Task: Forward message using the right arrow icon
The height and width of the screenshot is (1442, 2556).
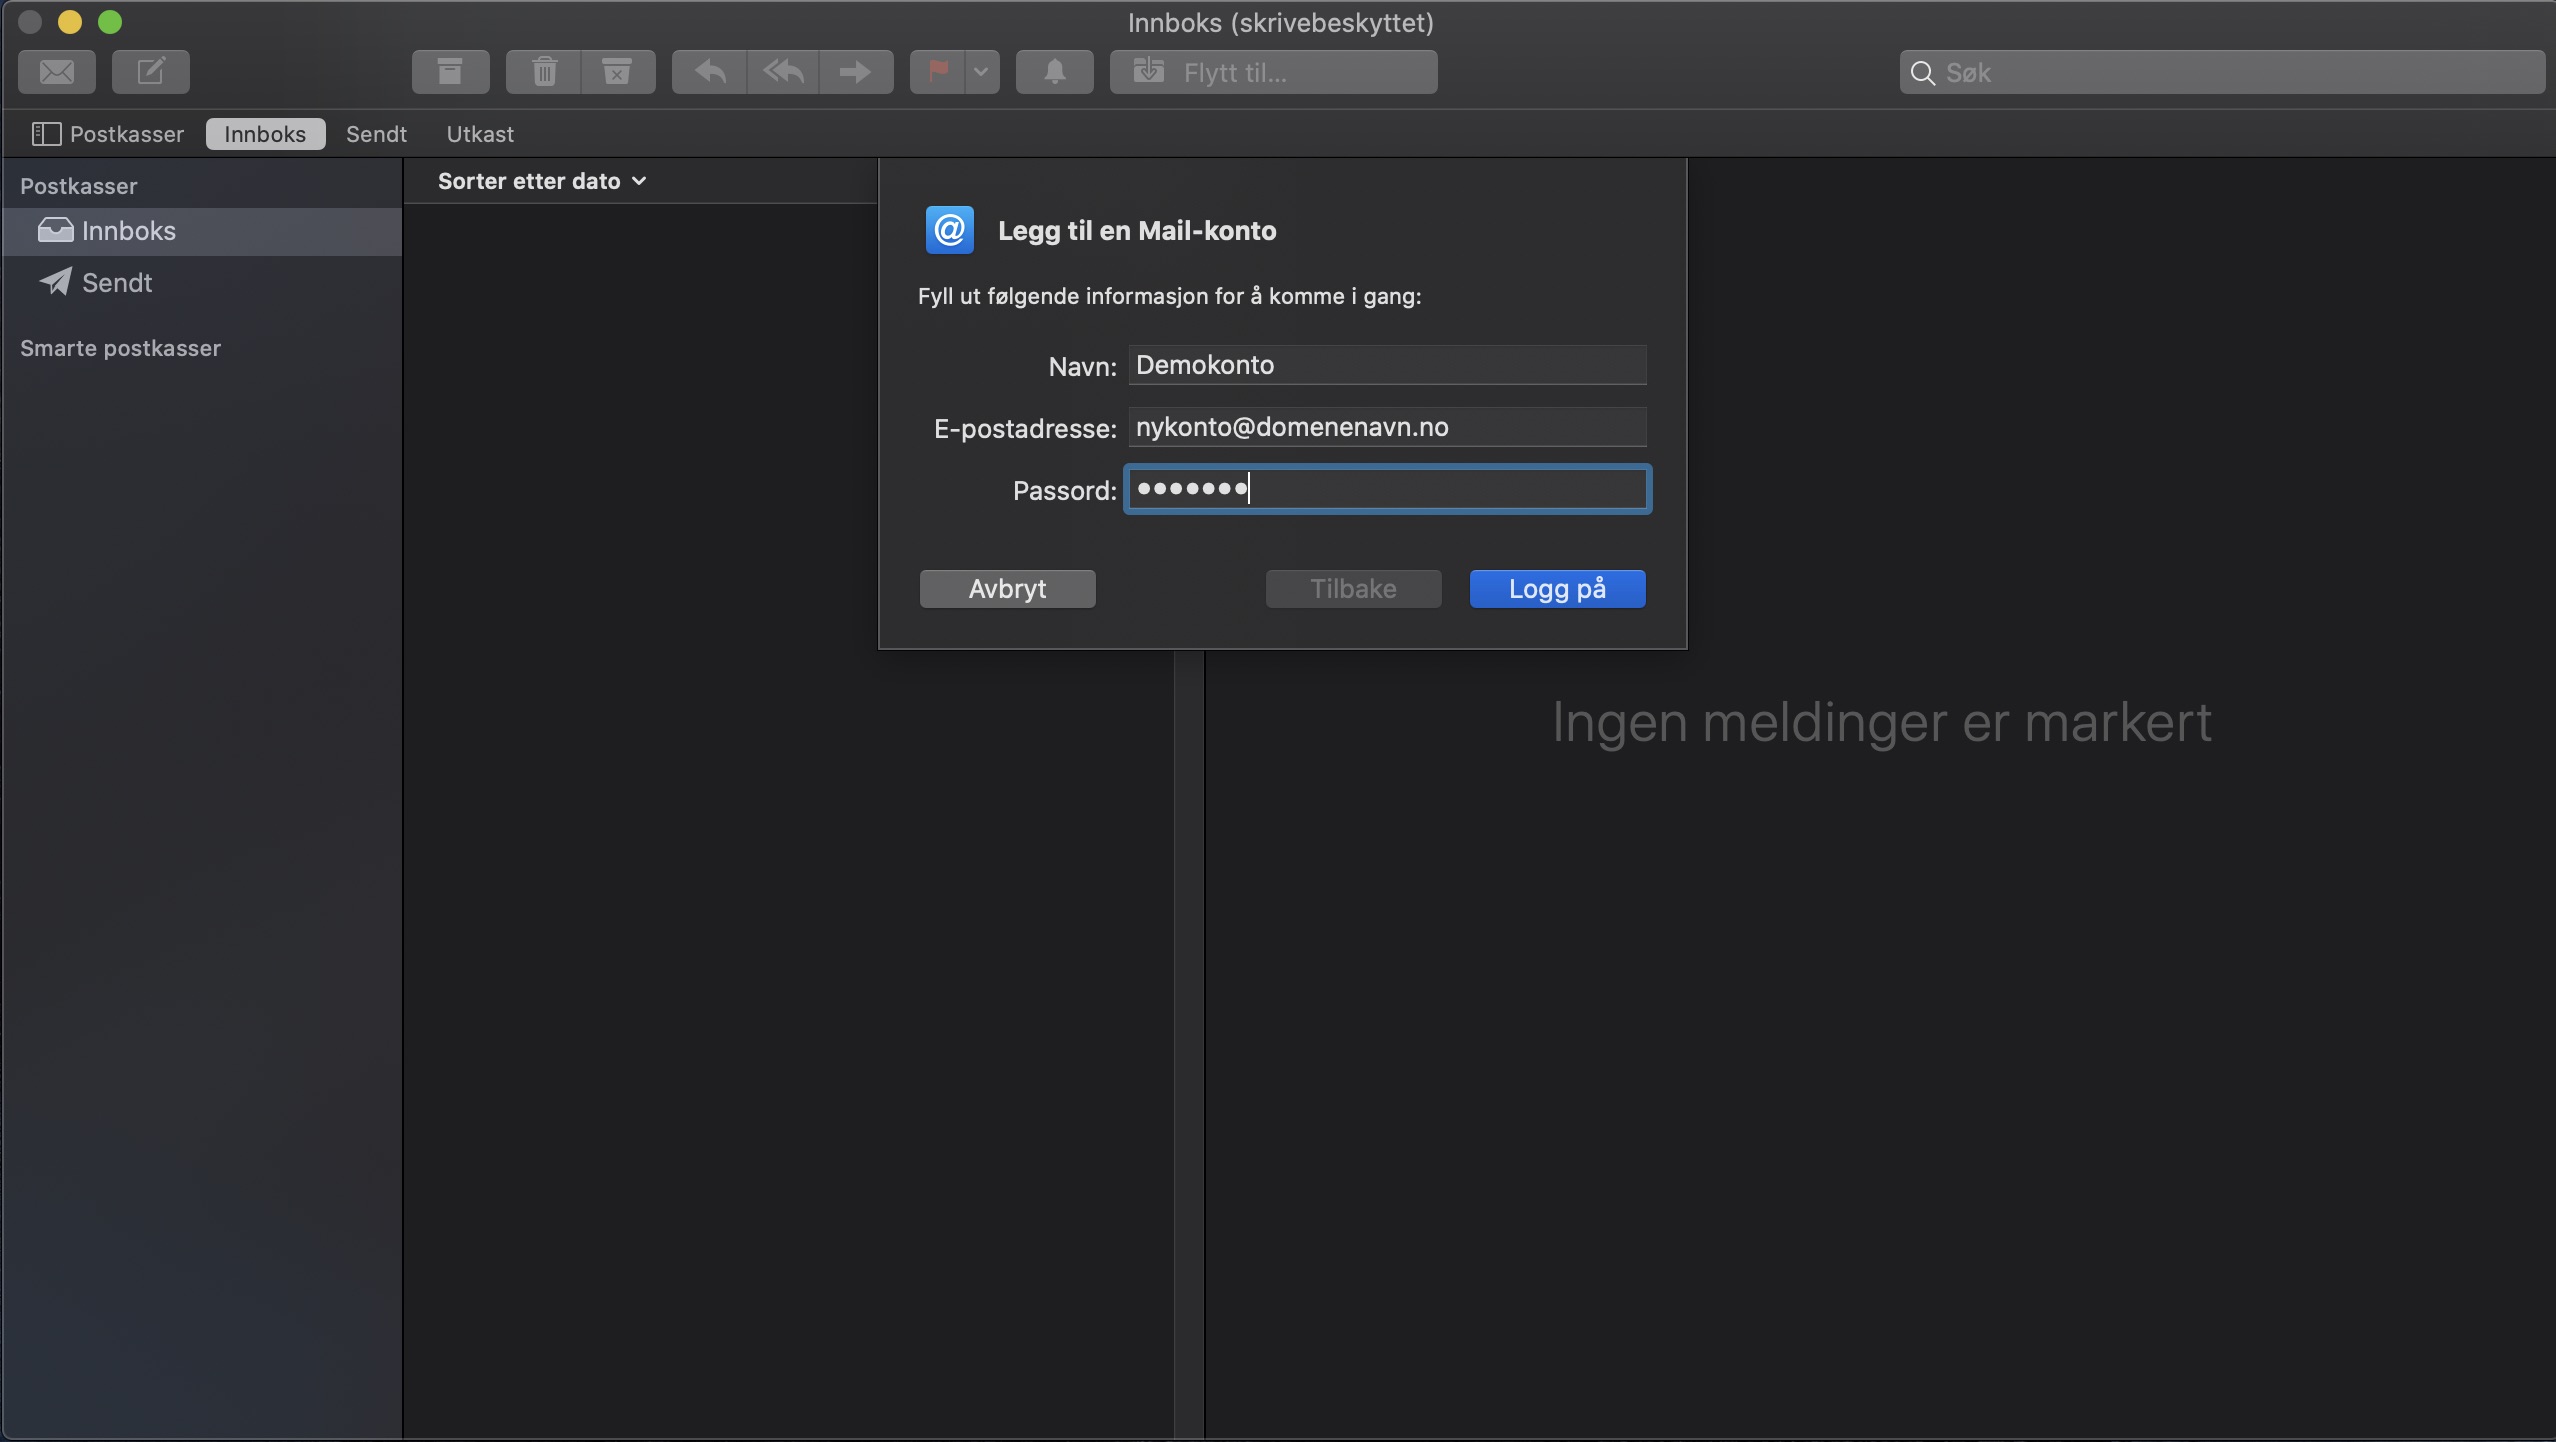Action: 856,72
